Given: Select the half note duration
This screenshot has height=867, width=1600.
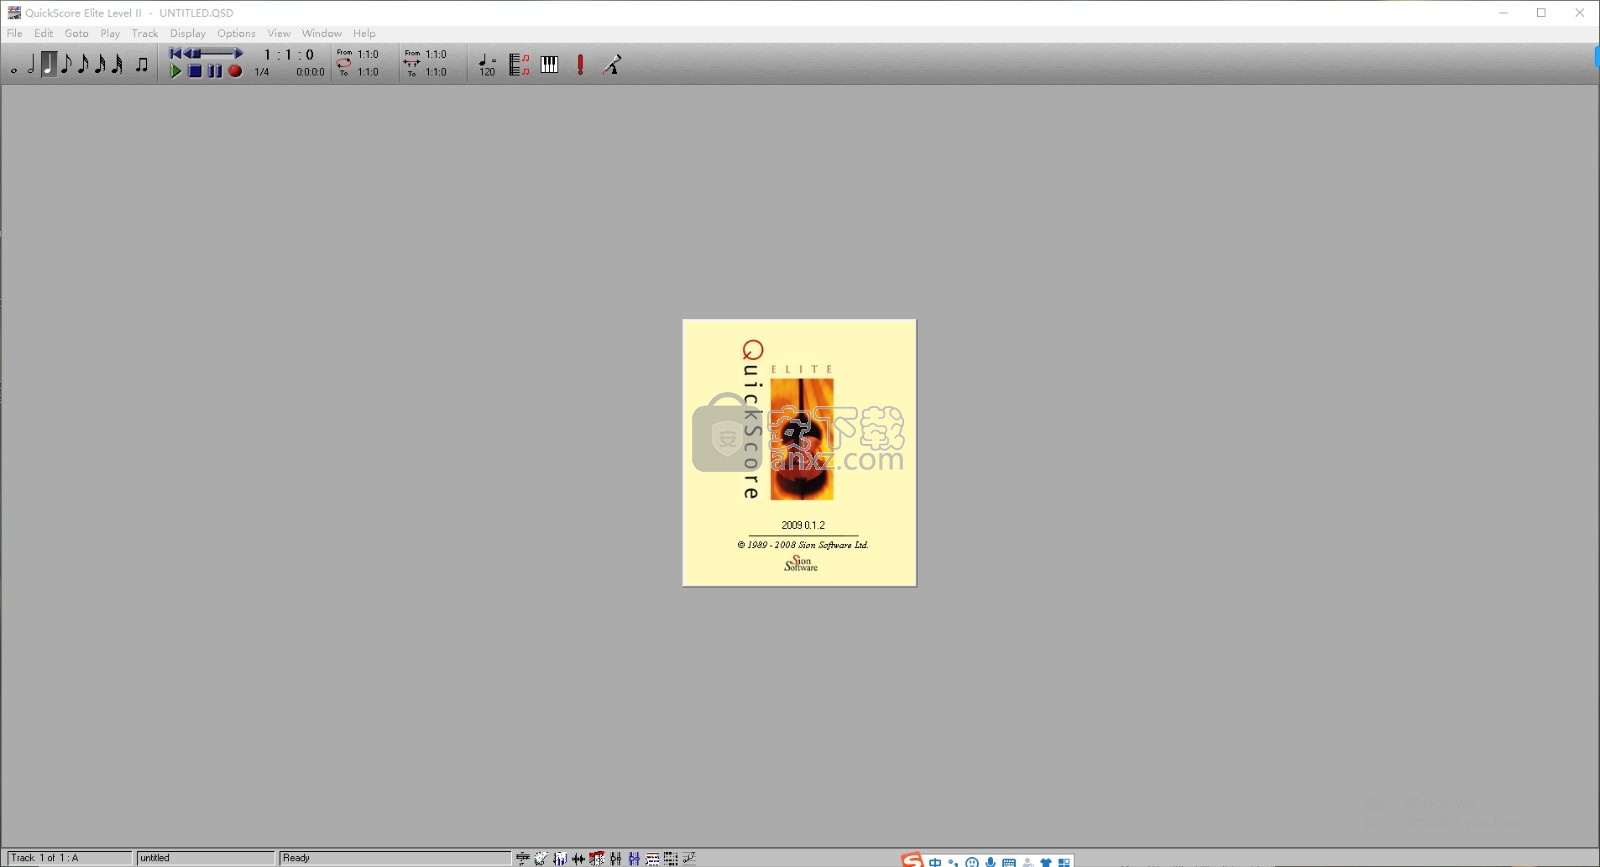Looking at the screenshot, I should click(x=31, y=65).
